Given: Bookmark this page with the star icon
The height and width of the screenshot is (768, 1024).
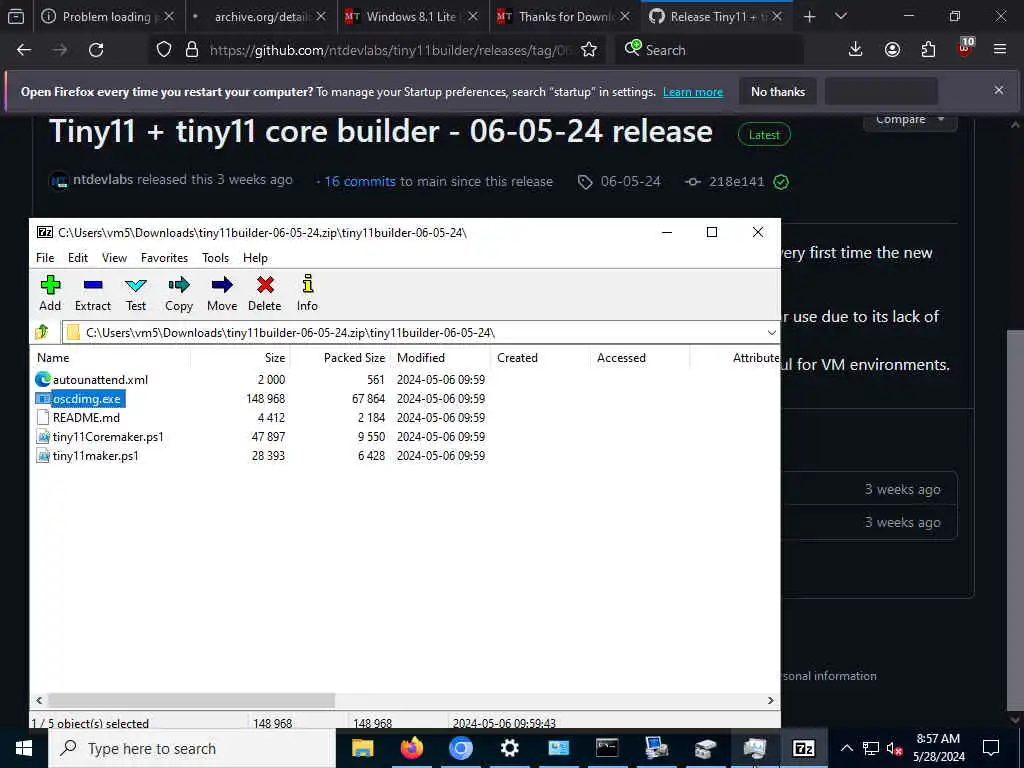Looking at the screenshot, I should point(588,50).
